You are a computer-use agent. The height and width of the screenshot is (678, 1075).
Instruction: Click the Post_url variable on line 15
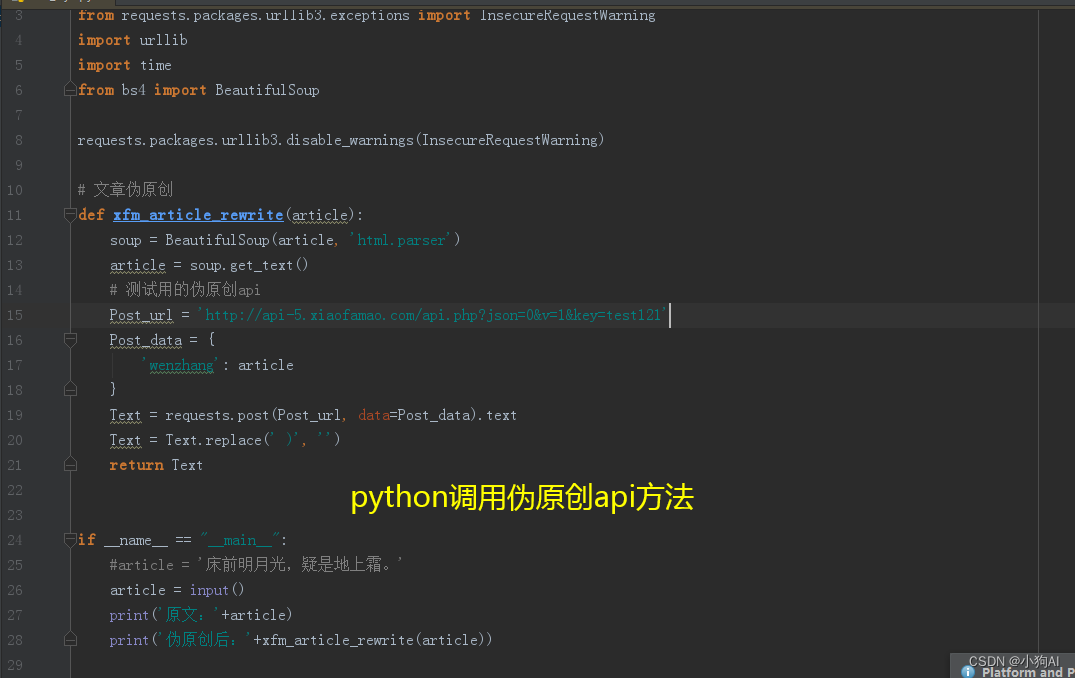click(x=141, y=315)
